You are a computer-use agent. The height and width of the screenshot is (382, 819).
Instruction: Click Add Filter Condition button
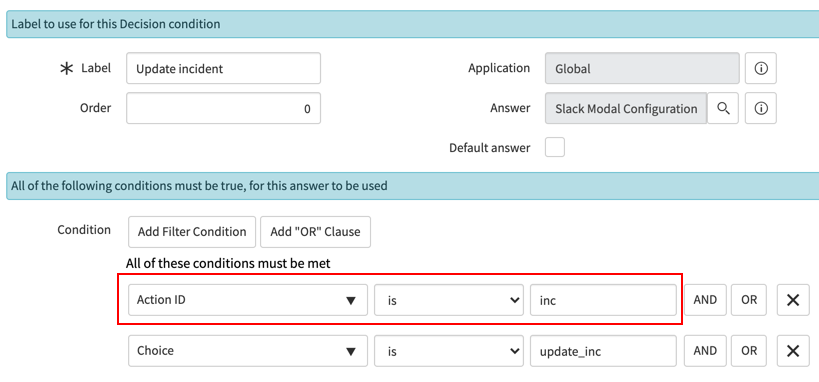coord(192,231)
